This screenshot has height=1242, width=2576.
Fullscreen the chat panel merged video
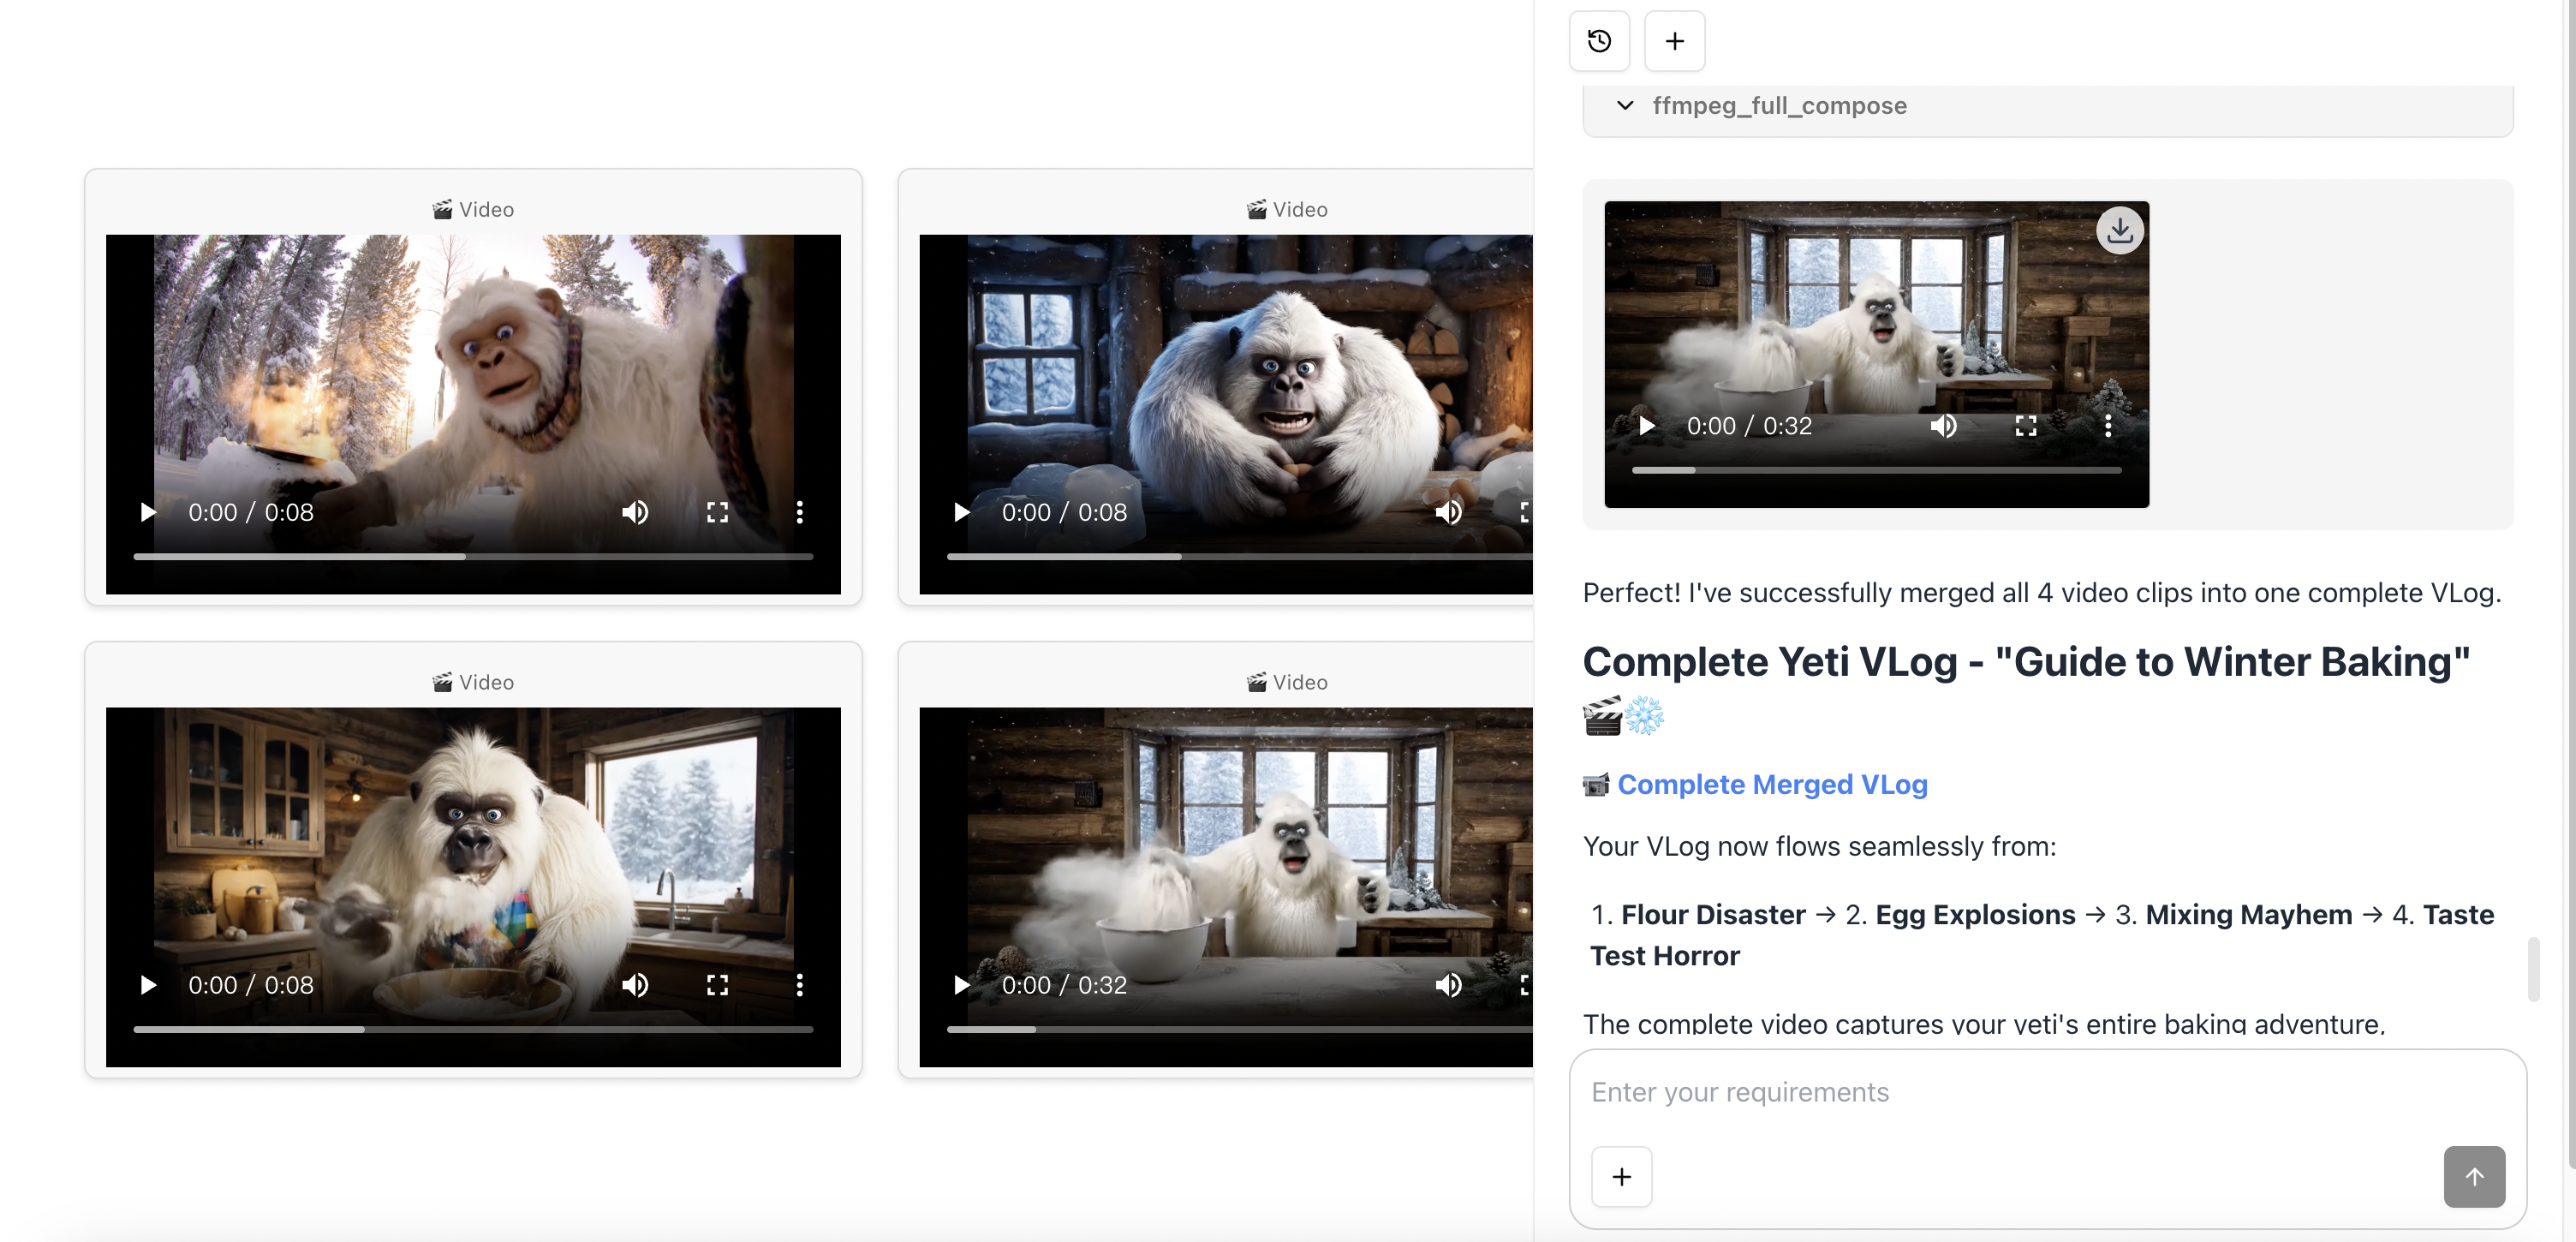[x=2026, y=426]
